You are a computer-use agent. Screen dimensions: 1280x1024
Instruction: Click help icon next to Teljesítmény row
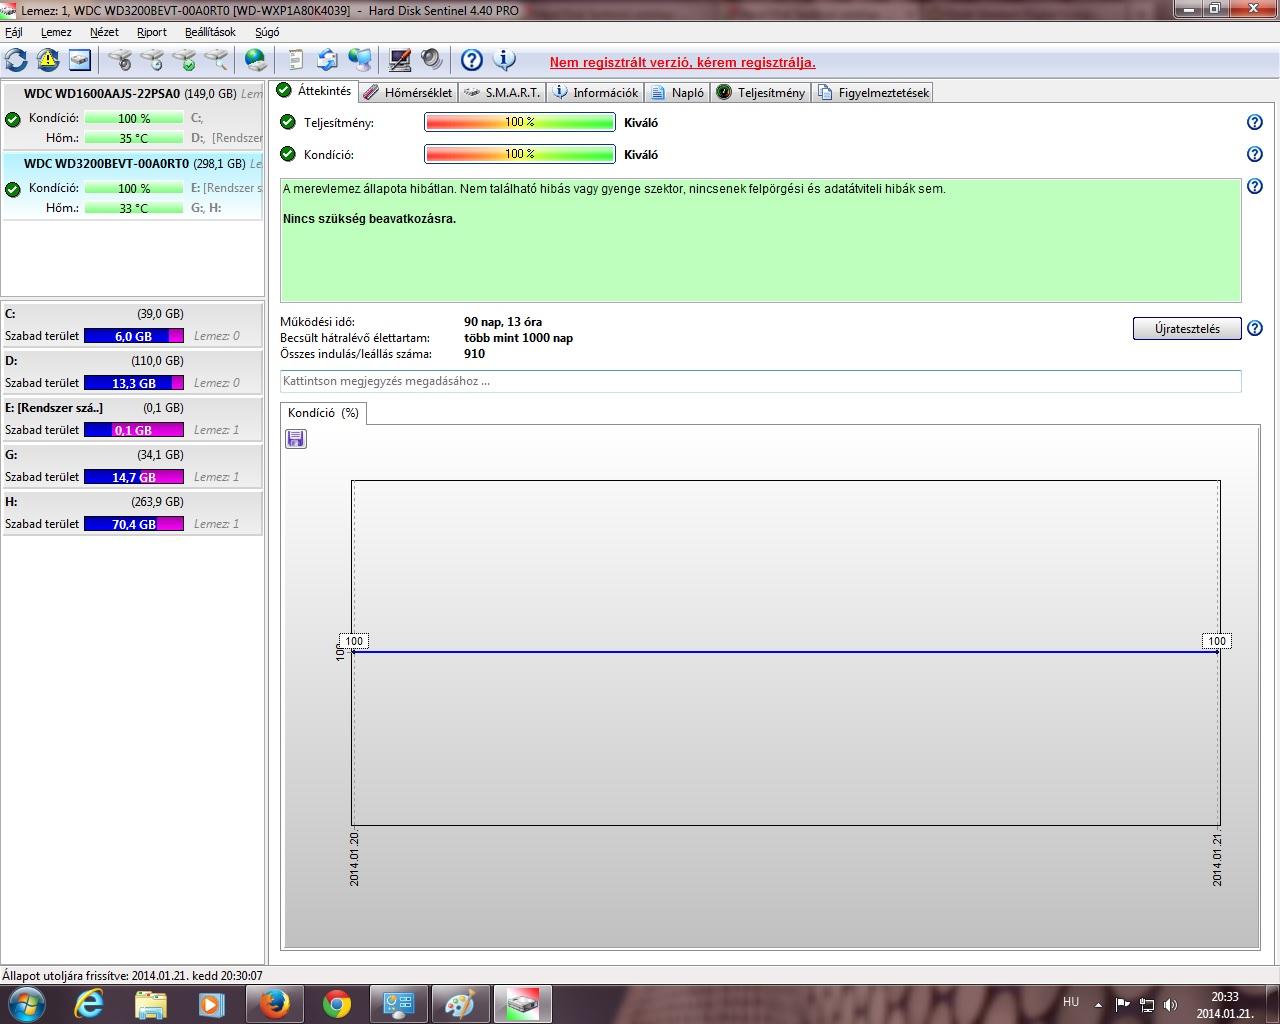click(1255, 122)
